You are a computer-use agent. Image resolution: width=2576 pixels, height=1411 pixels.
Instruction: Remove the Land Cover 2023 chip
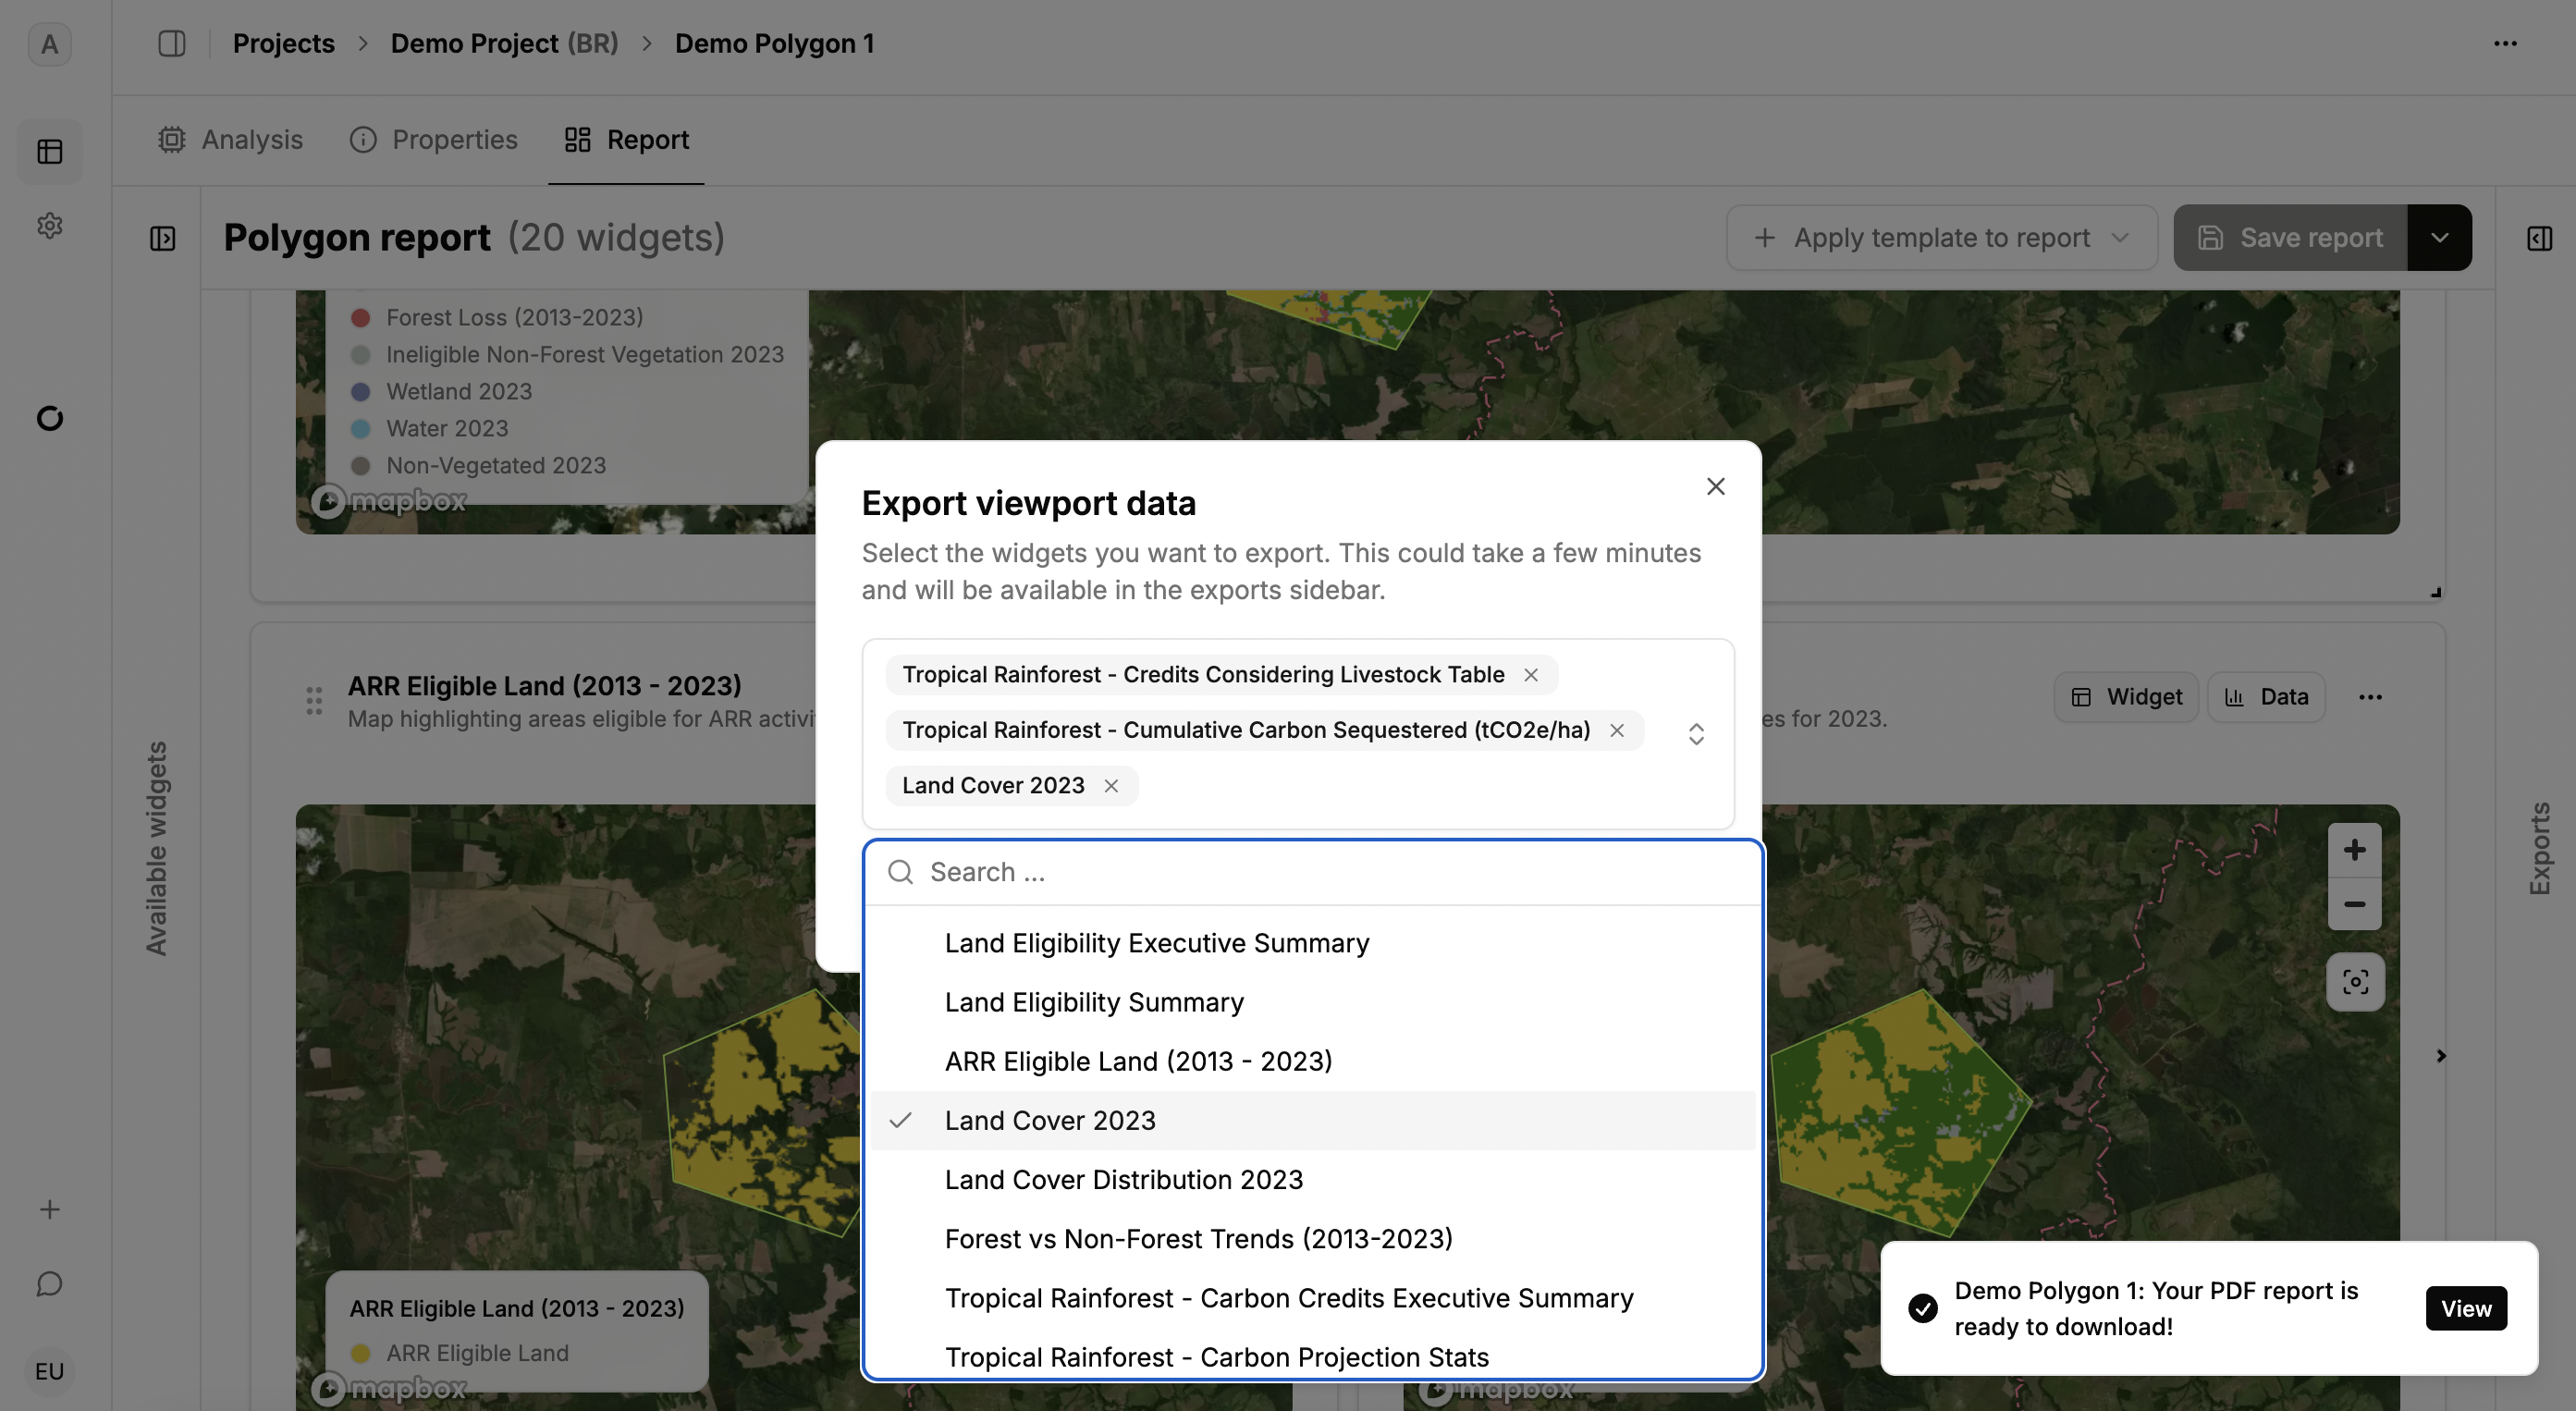(x=1111, y=786)
